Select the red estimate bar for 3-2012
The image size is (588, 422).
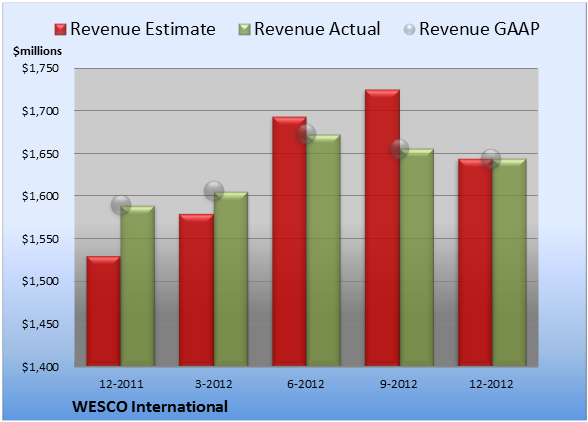[196, 290]
